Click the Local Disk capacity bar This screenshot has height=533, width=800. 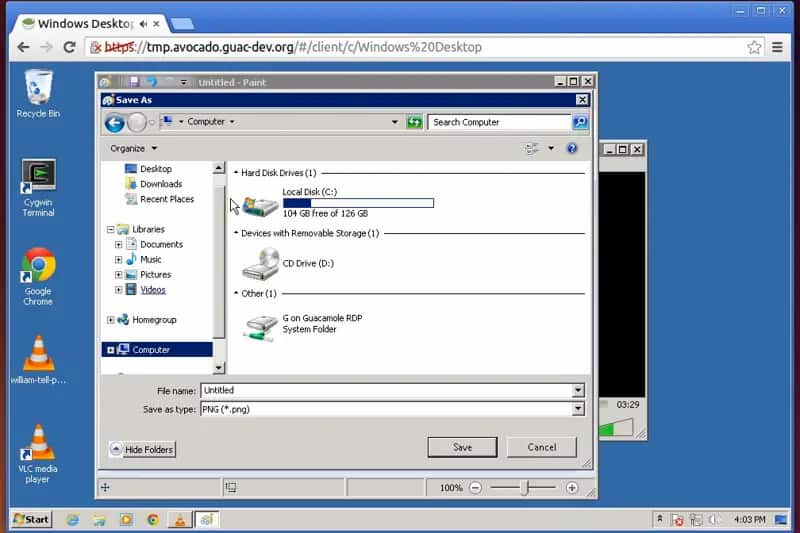pyautogui.click(x=359, y=203)
